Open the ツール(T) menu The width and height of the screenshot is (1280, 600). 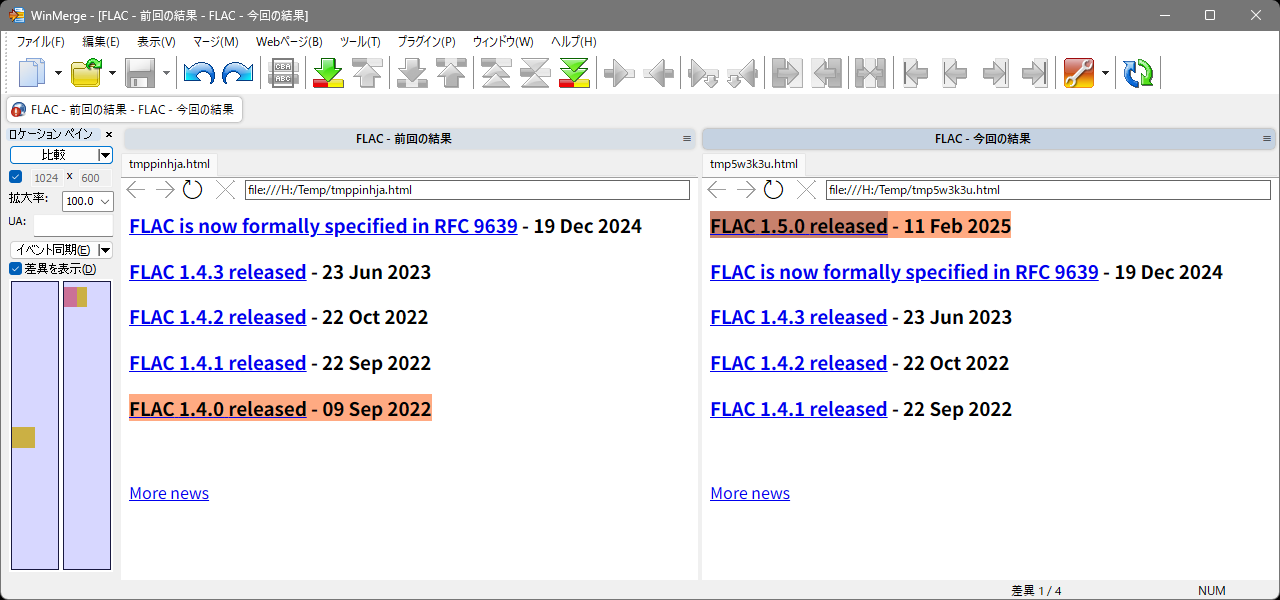(x=360, y=42)
